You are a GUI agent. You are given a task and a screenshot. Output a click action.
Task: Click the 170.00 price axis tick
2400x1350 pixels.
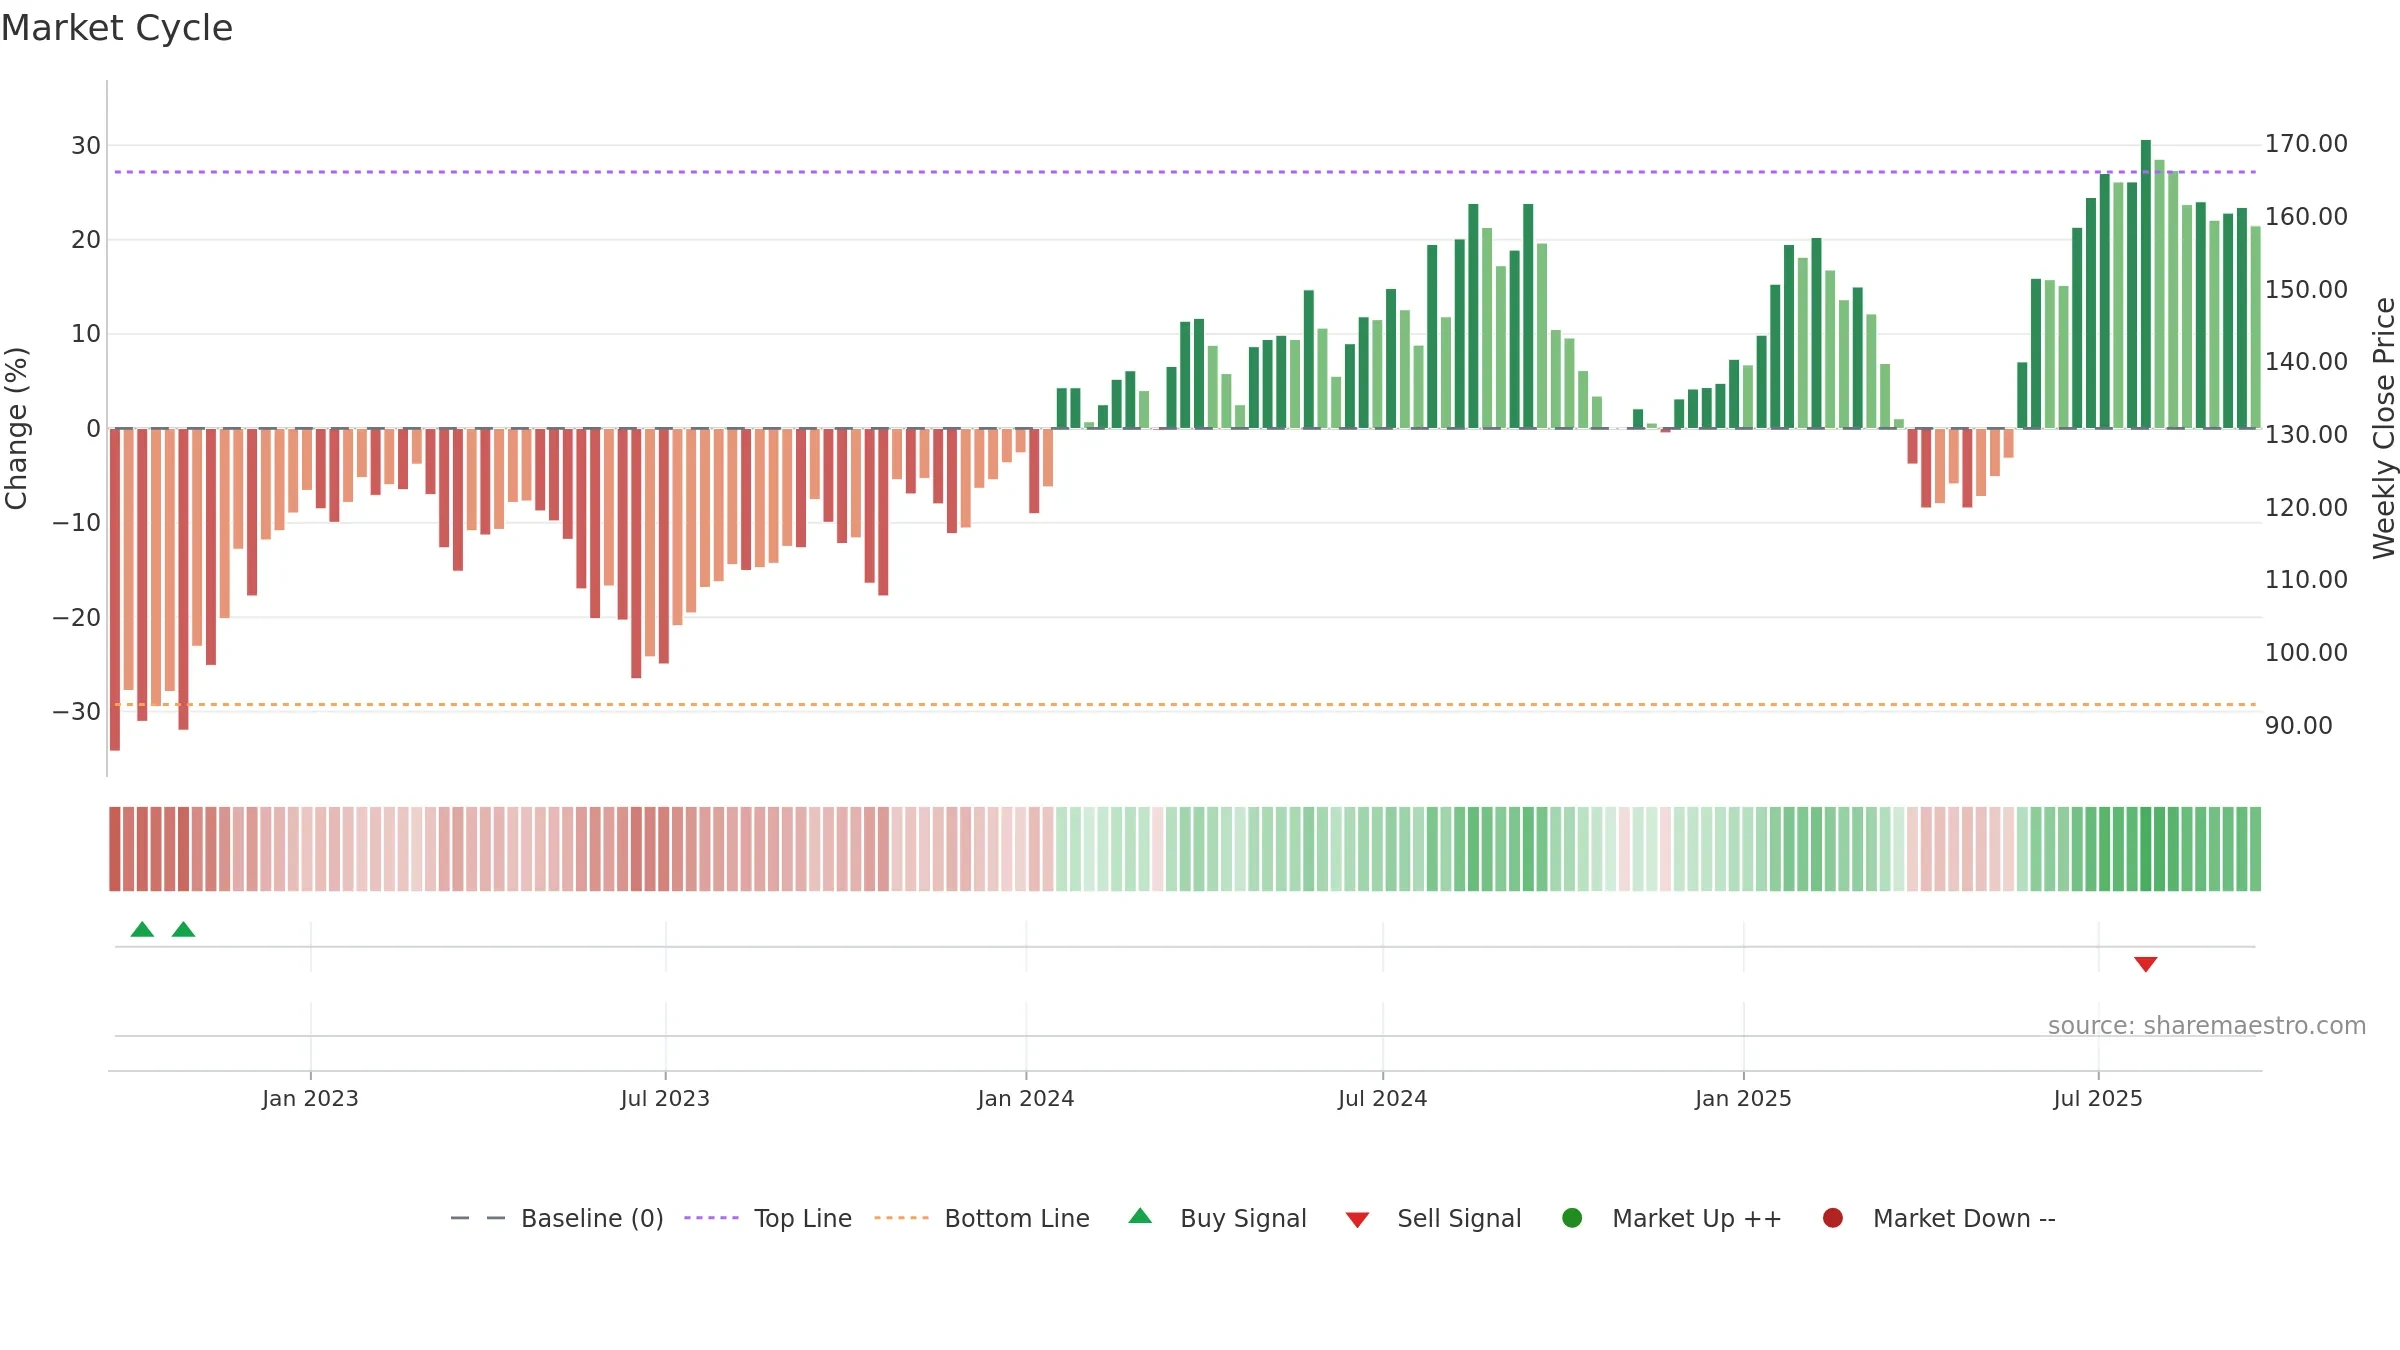pyautogui.click(x=2306, y=144)
